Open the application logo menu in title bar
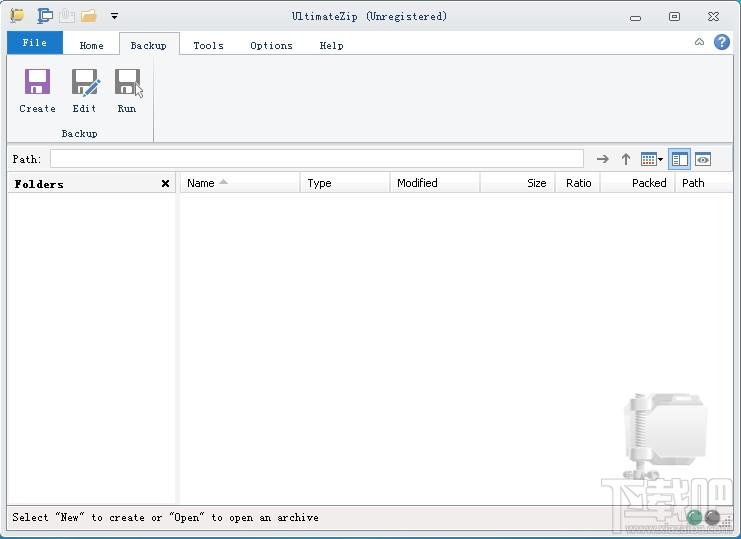 coord(17,16)
